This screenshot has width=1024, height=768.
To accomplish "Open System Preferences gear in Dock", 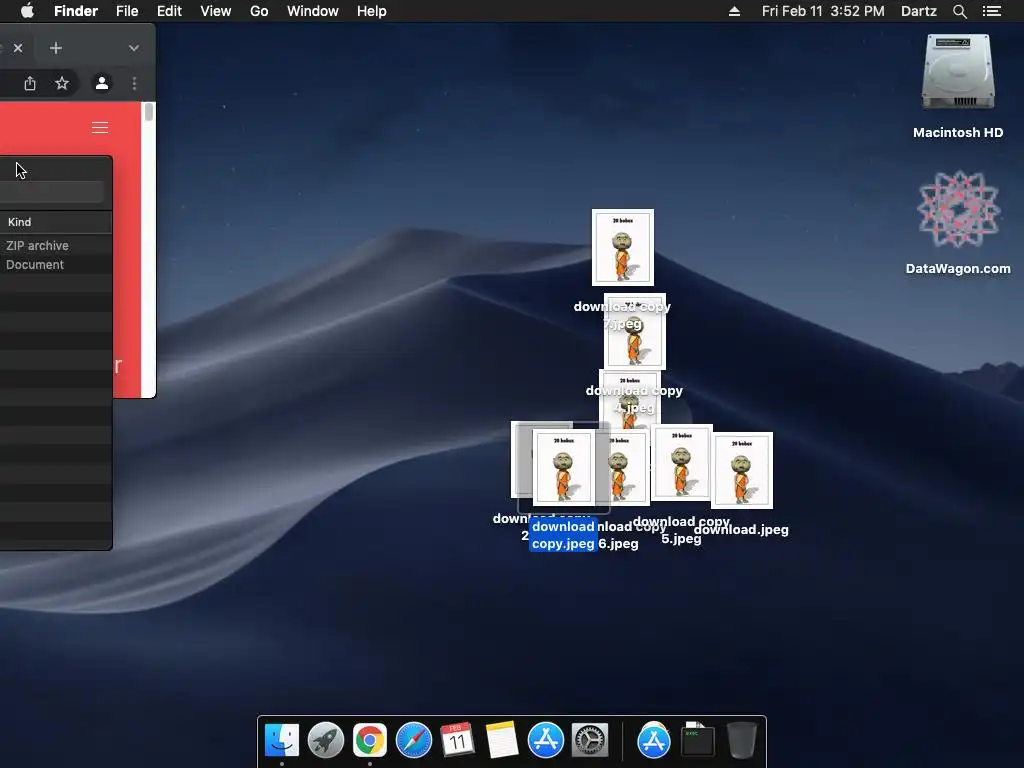I will (590, 741).
